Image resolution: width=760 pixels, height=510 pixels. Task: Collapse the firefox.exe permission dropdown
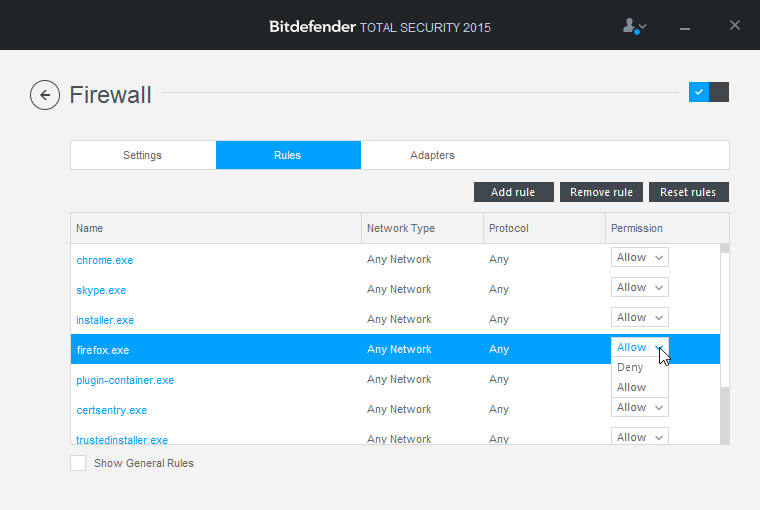tap(639, 348)
